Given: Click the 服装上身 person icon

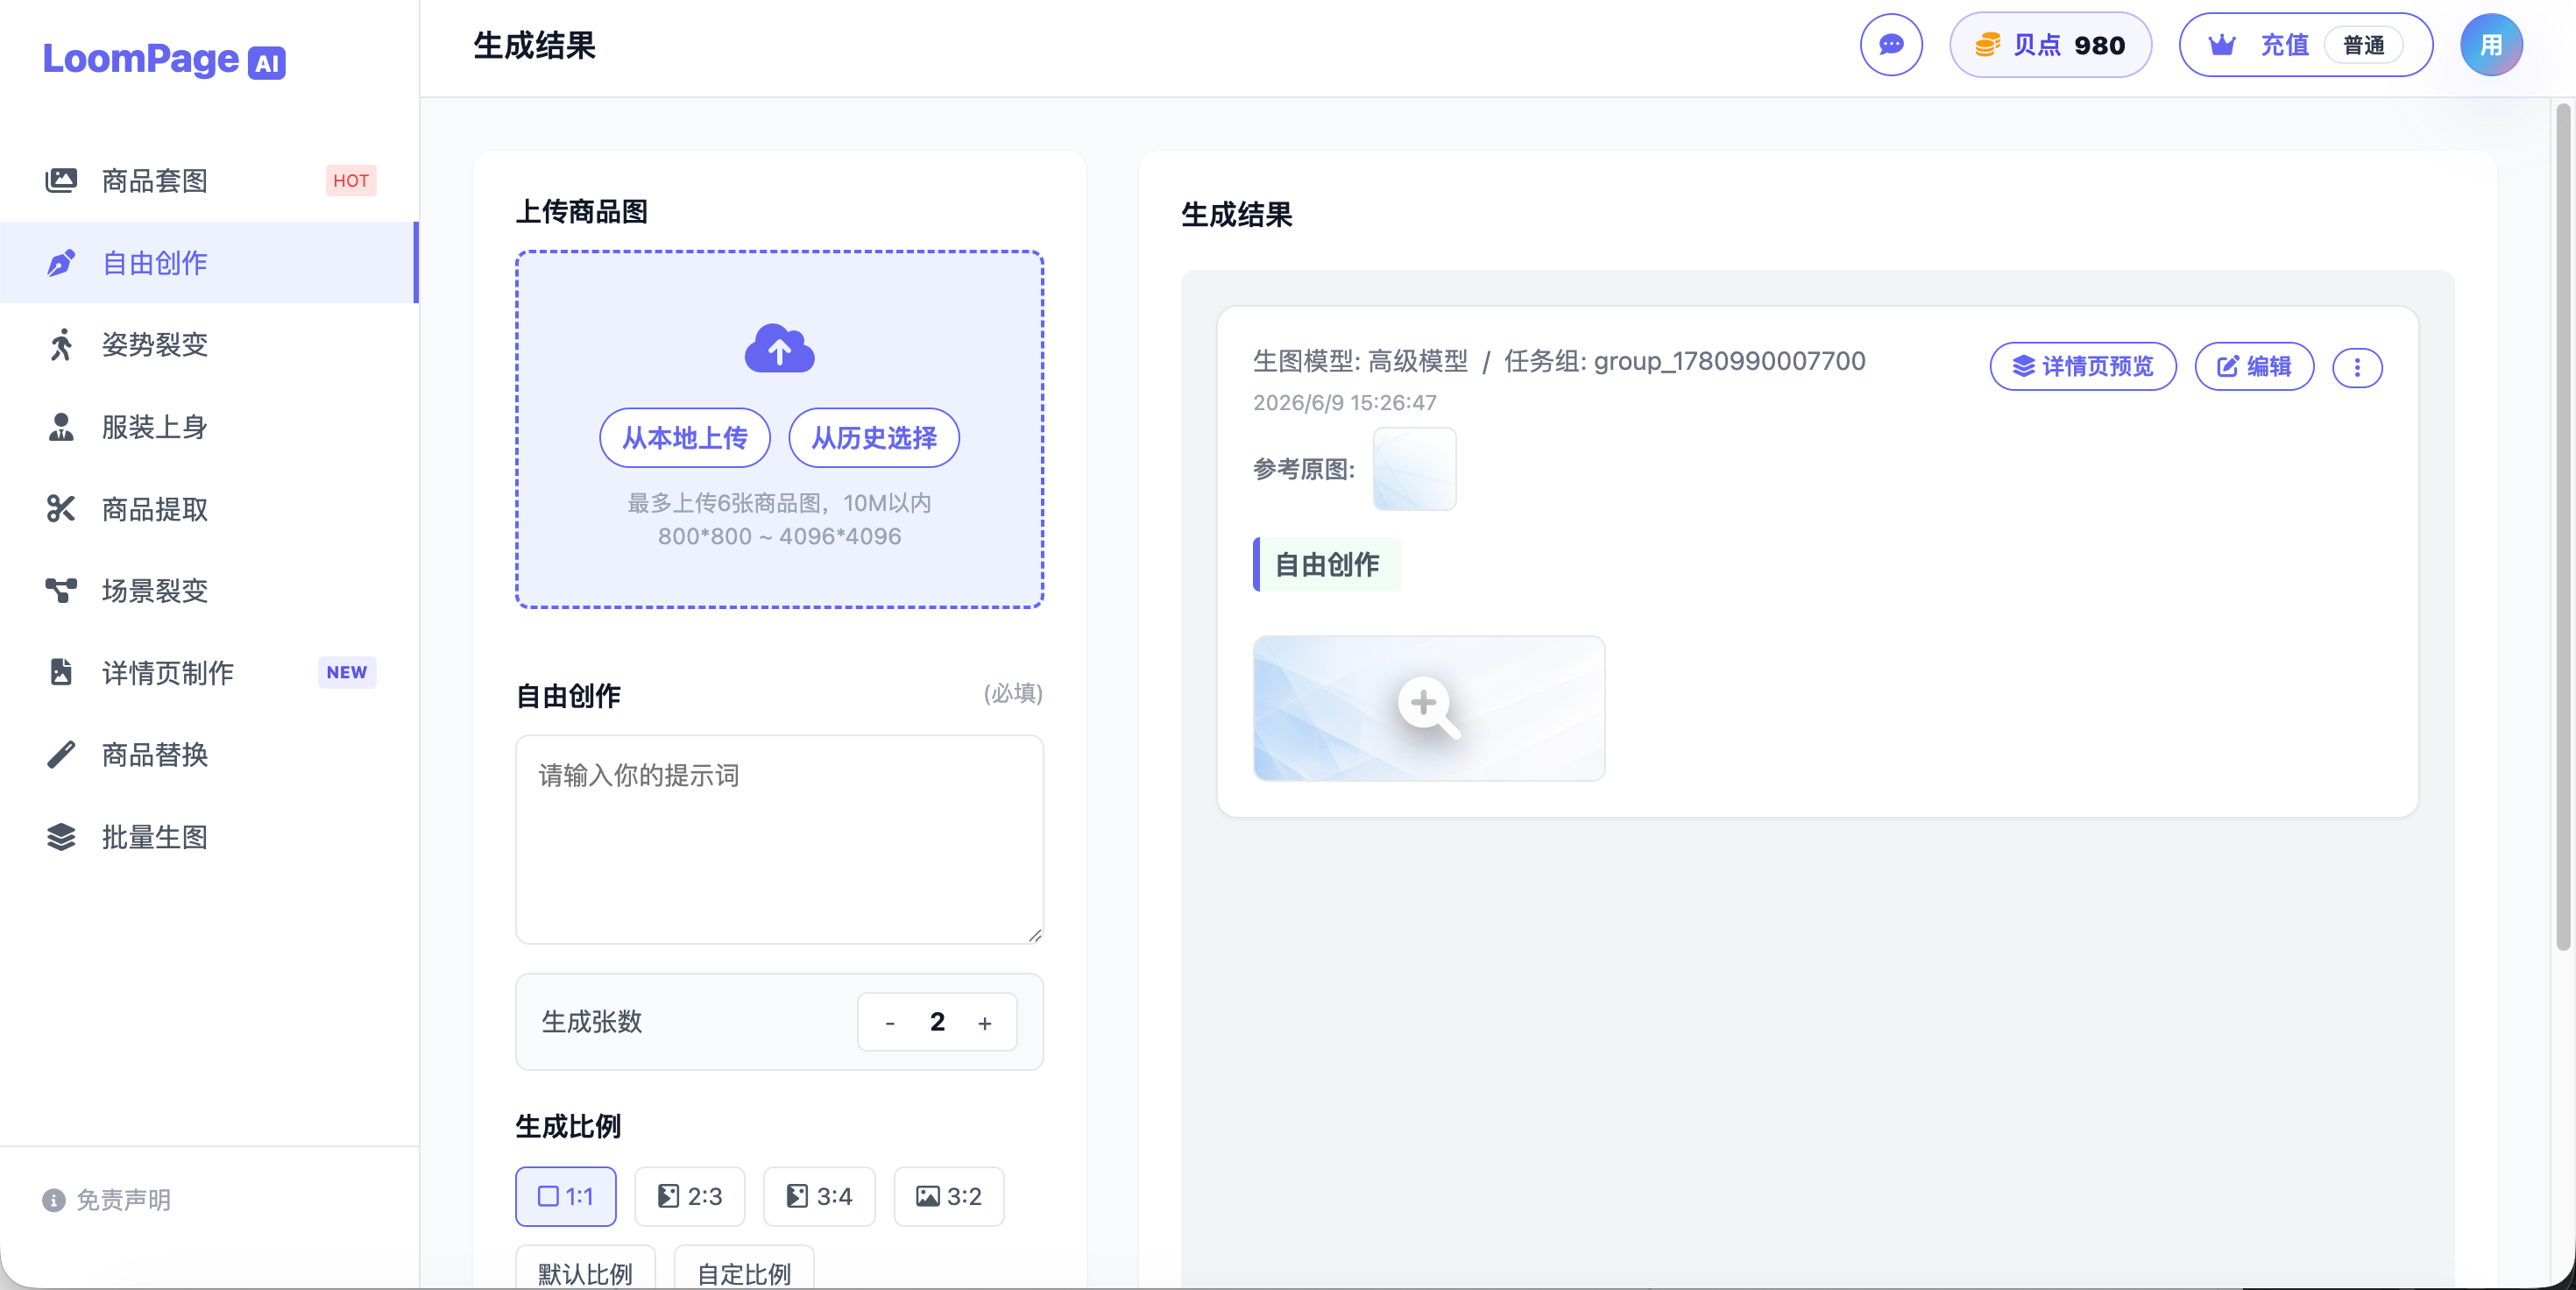Looking at the screenshot, I should (61, 426).
